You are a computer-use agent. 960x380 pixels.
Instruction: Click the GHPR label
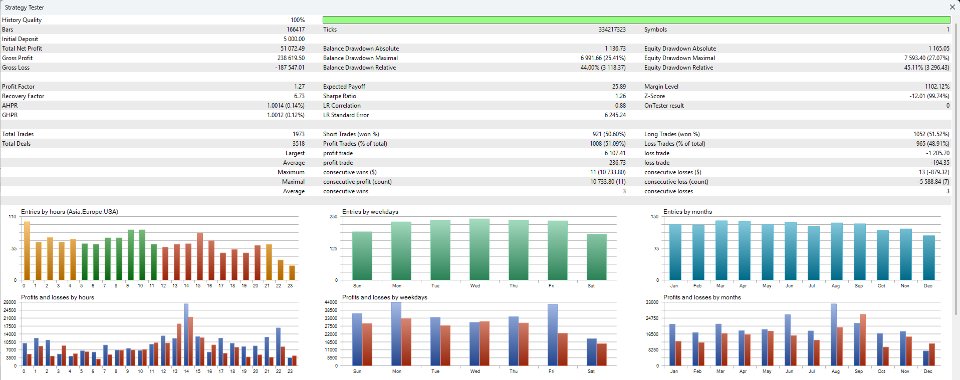10,115
